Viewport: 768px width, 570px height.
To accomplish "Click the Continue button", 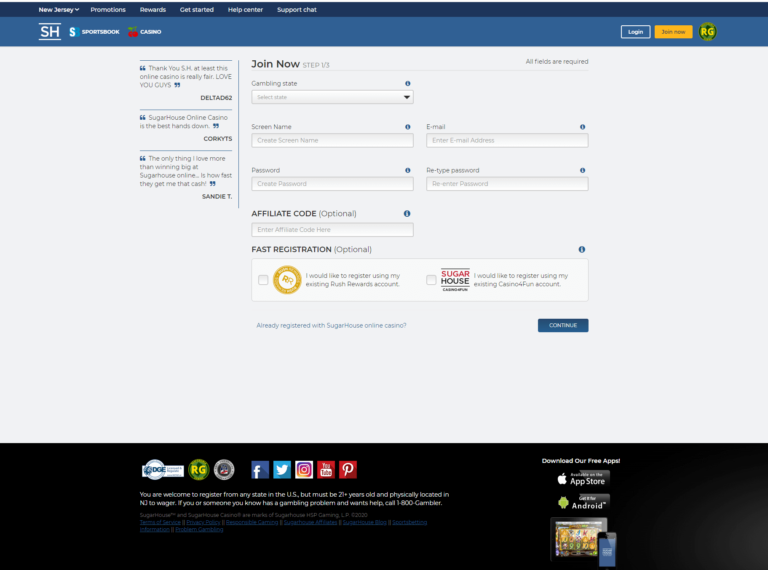I will point(563,325).
